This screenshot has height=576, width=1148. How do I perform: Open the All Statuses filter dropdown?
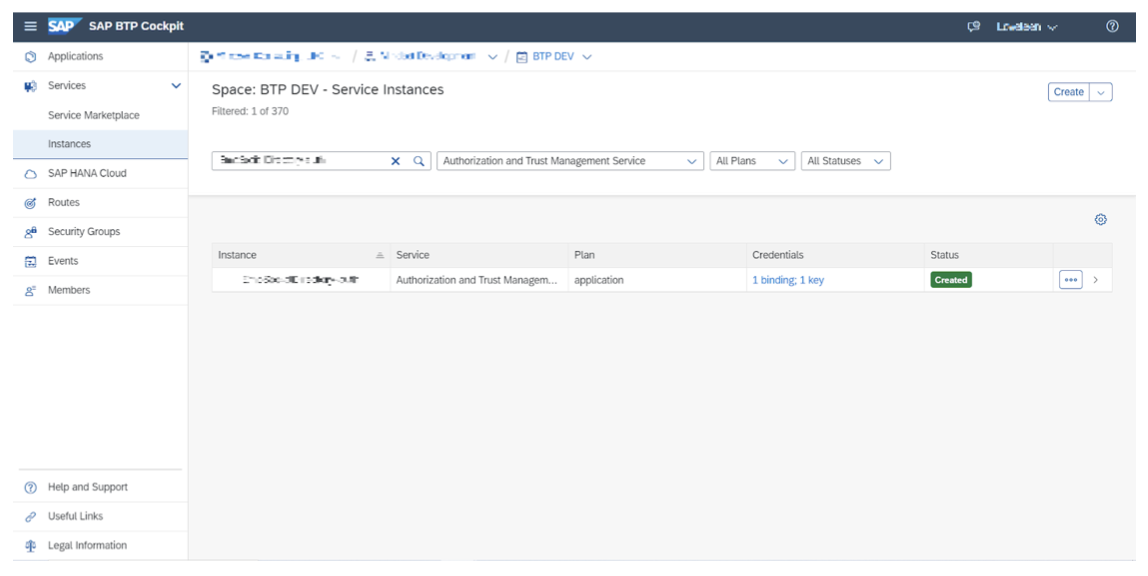pyautogui.click(x=846, y=161)
